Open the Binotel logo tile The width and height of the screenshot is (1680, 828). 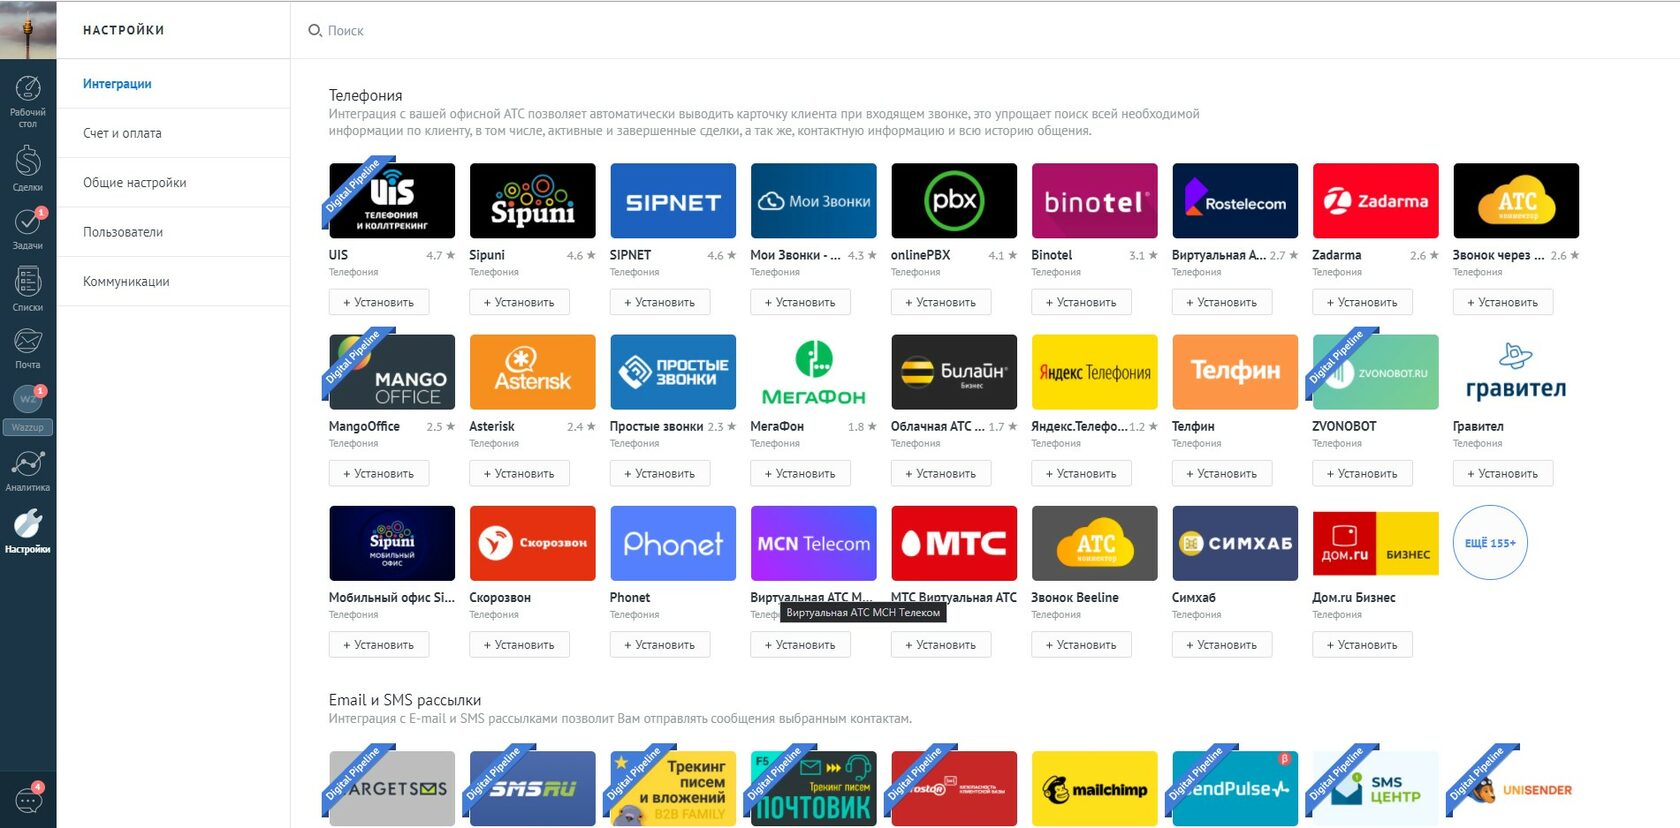pos(1094,201)
